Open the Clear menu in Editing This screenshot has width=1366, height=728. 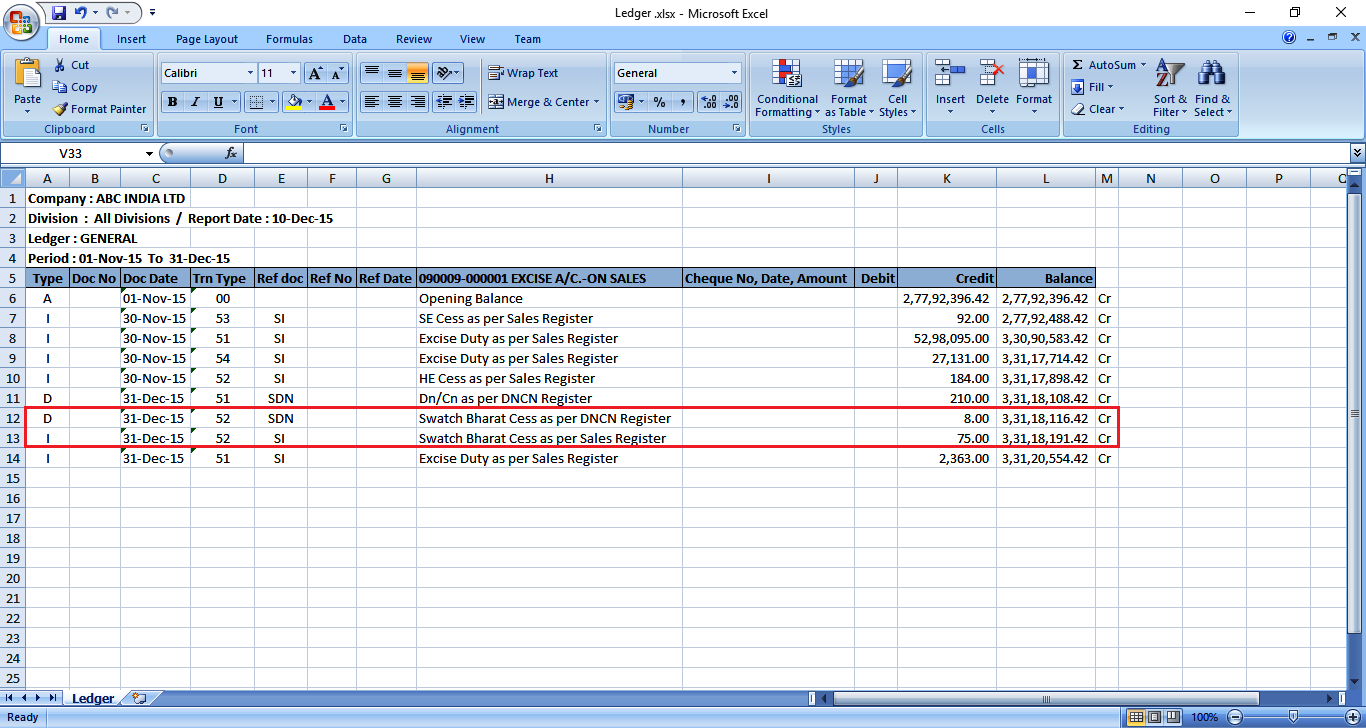(1097, 109)
